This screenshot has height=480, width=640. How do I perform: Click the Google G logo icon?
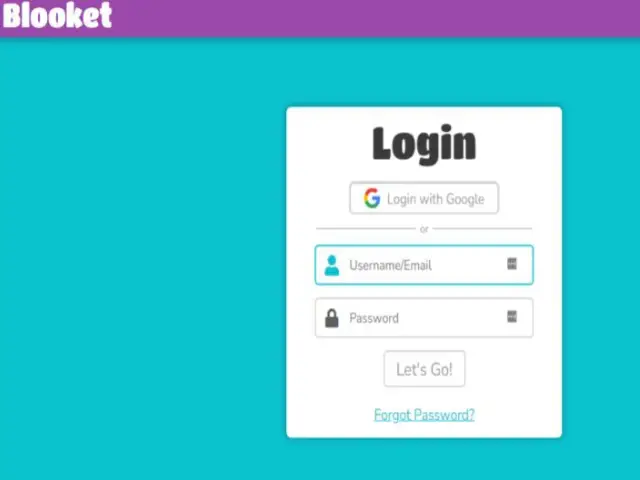click(372, 198)
